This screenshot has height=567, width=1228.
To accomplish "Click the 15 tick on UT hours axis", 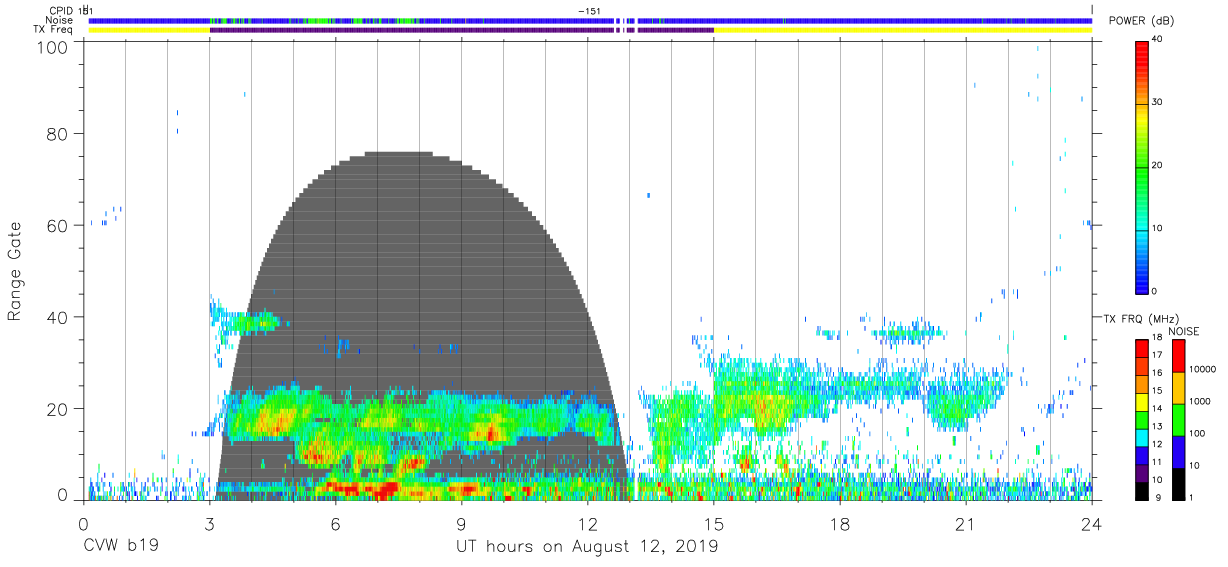I will pos(714,524).
